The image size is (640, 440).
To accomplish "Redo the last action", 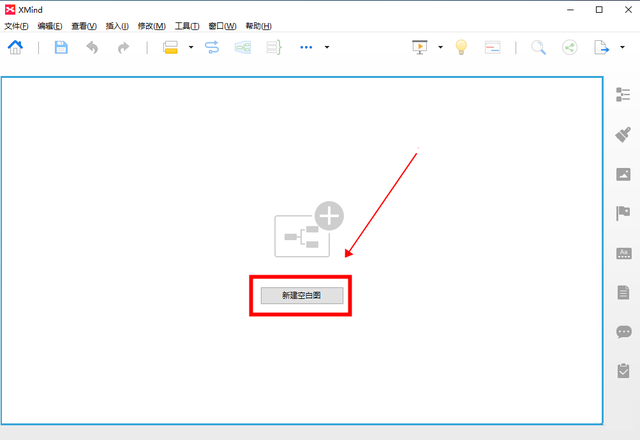I will pyautogui.click(x=123, y=47).
